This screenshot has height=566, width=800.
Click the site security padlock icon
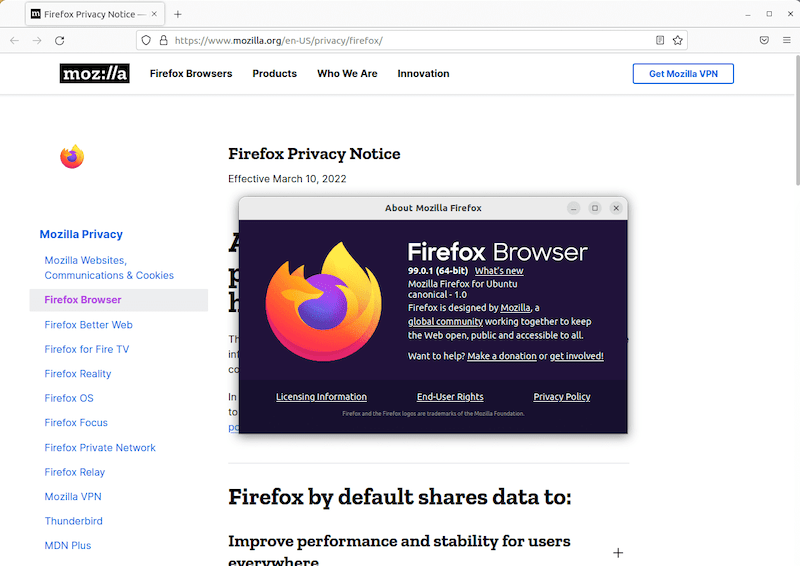tap(163, 40)
